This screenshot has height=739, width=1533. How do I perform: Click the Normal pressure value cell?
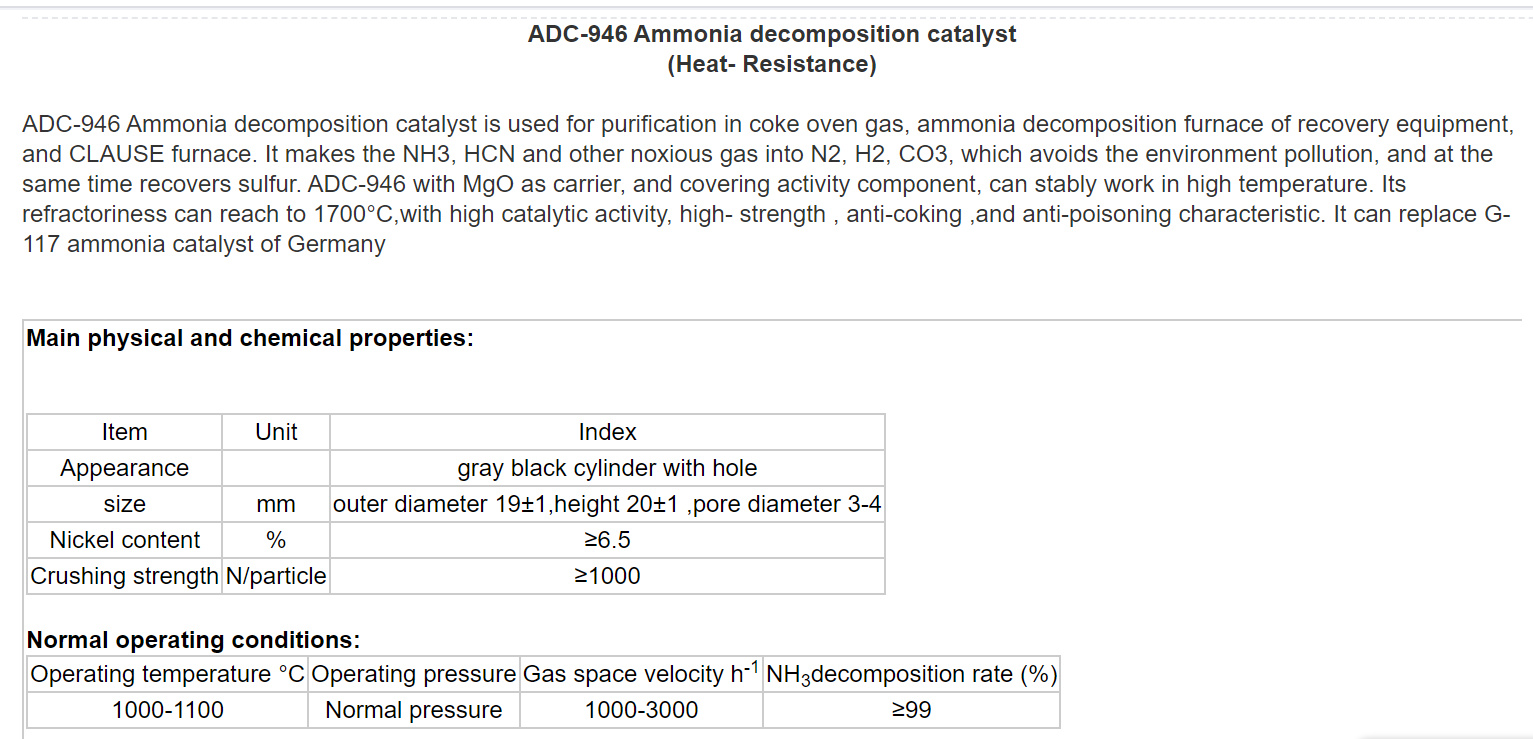pos(414,710)
